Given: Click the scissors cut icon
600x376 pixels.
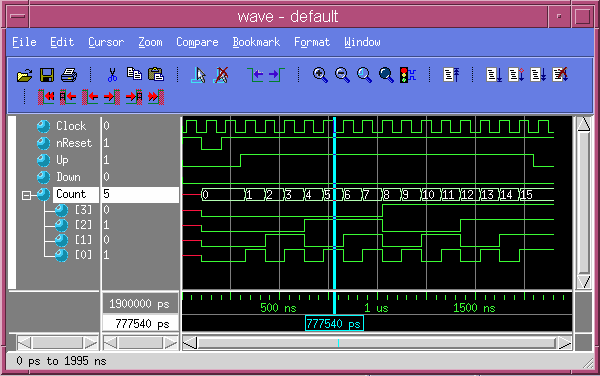Looking at the screenshot, I should click(x=112, y=75).
